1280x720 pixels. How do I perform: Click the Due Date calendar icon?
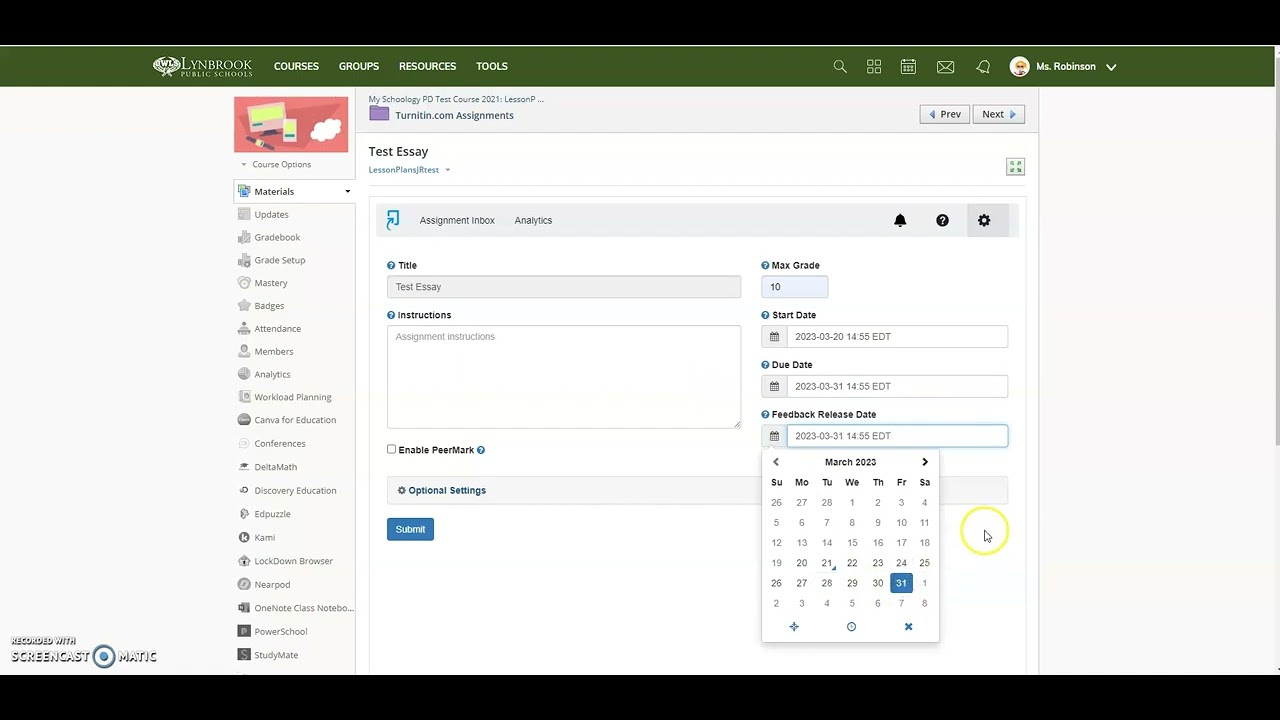pos(774,386)
